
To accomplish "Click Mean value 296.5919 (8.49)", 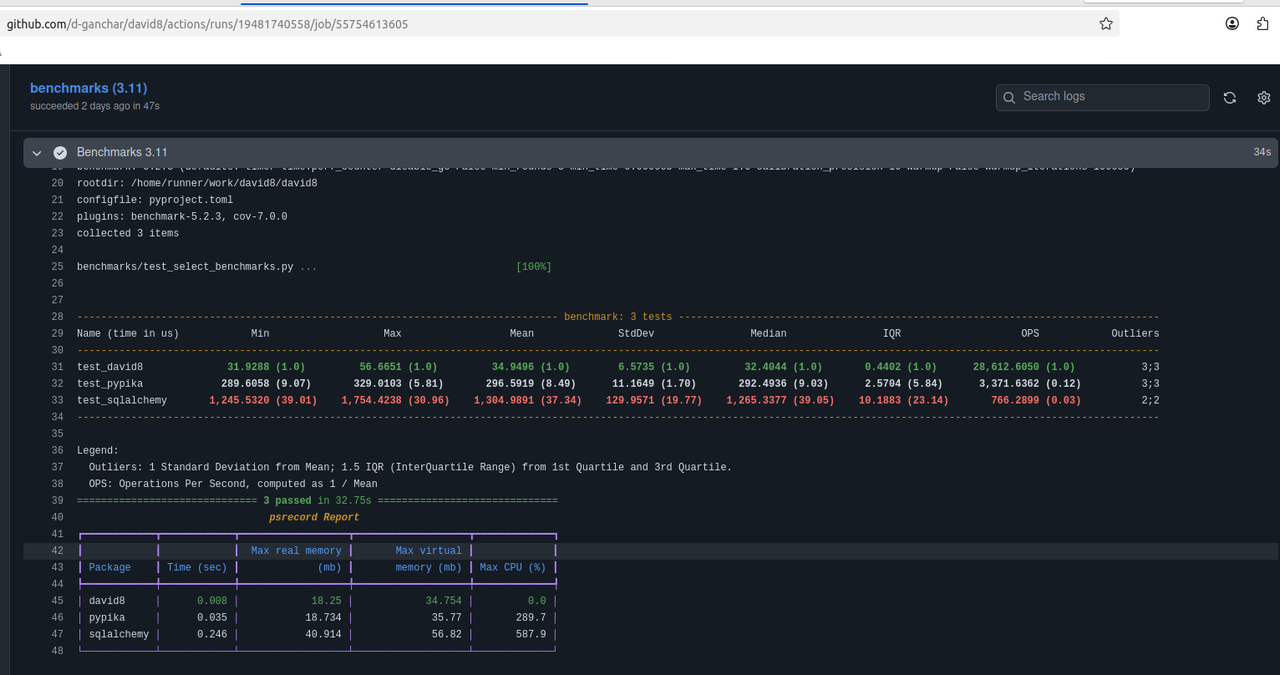I will (531, 384).
